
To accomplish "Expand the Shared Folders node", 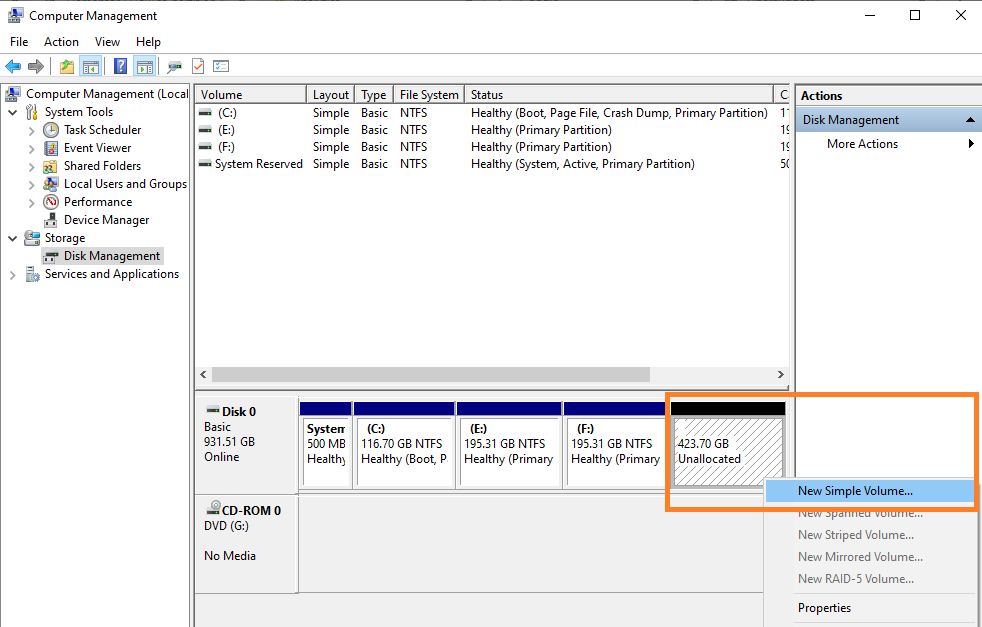I will (x=31, y=167).
